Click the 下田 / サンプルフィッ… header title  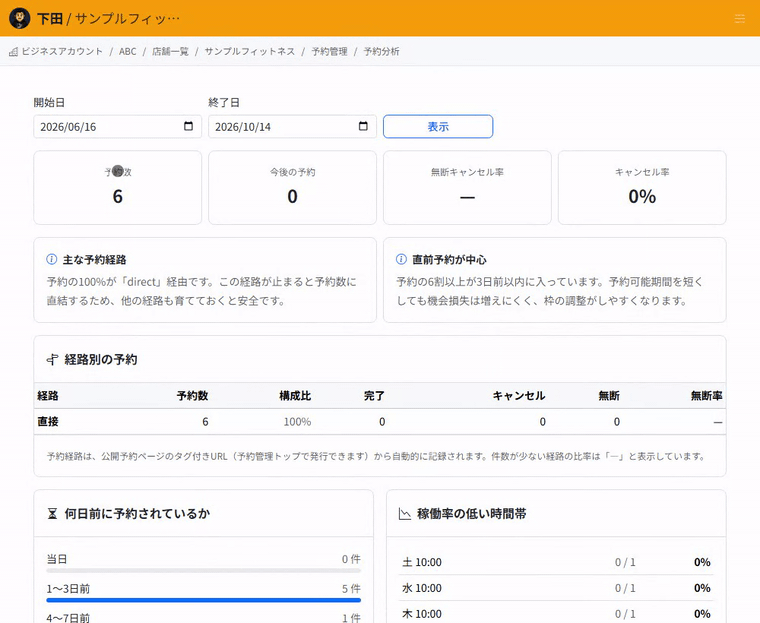point(109,18)
